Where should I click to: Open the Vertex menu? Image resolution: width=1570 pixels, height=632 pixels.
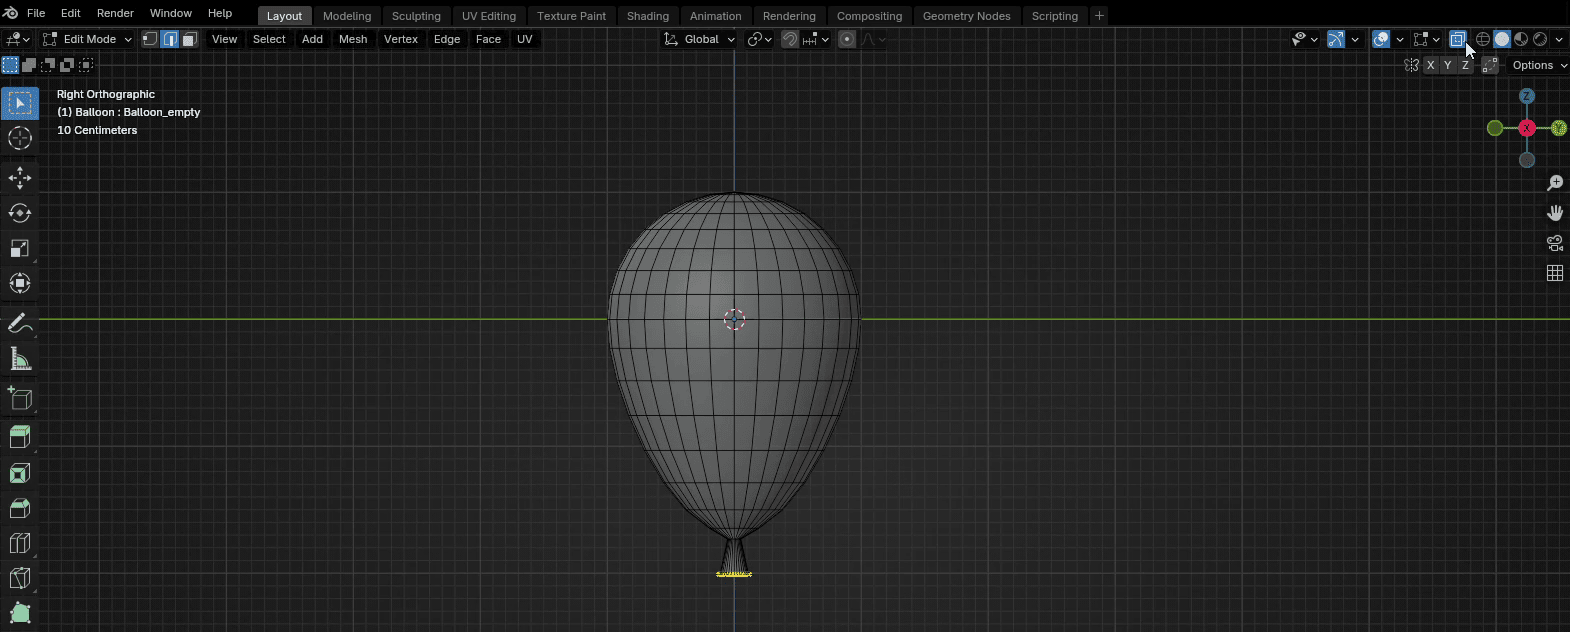pos(400,39)
